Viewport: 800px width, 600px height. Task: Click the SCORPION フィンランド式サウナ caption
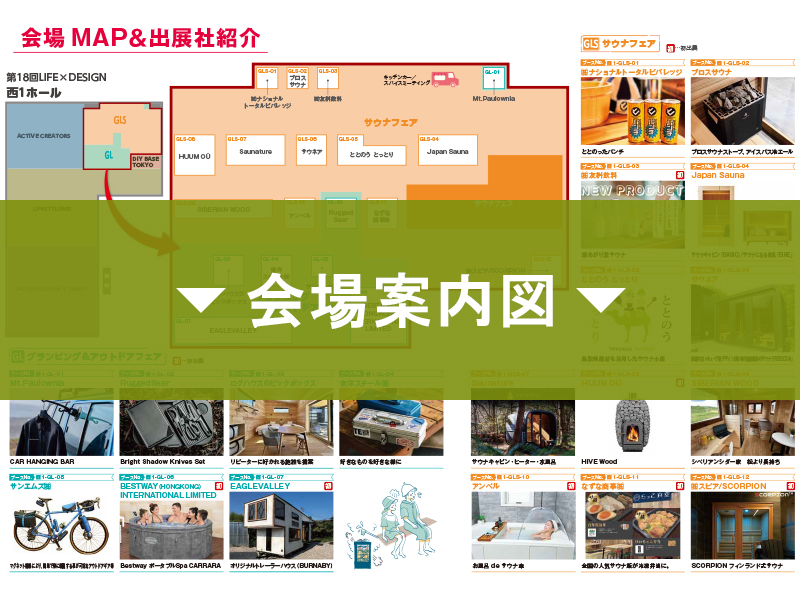click(737, 566)
